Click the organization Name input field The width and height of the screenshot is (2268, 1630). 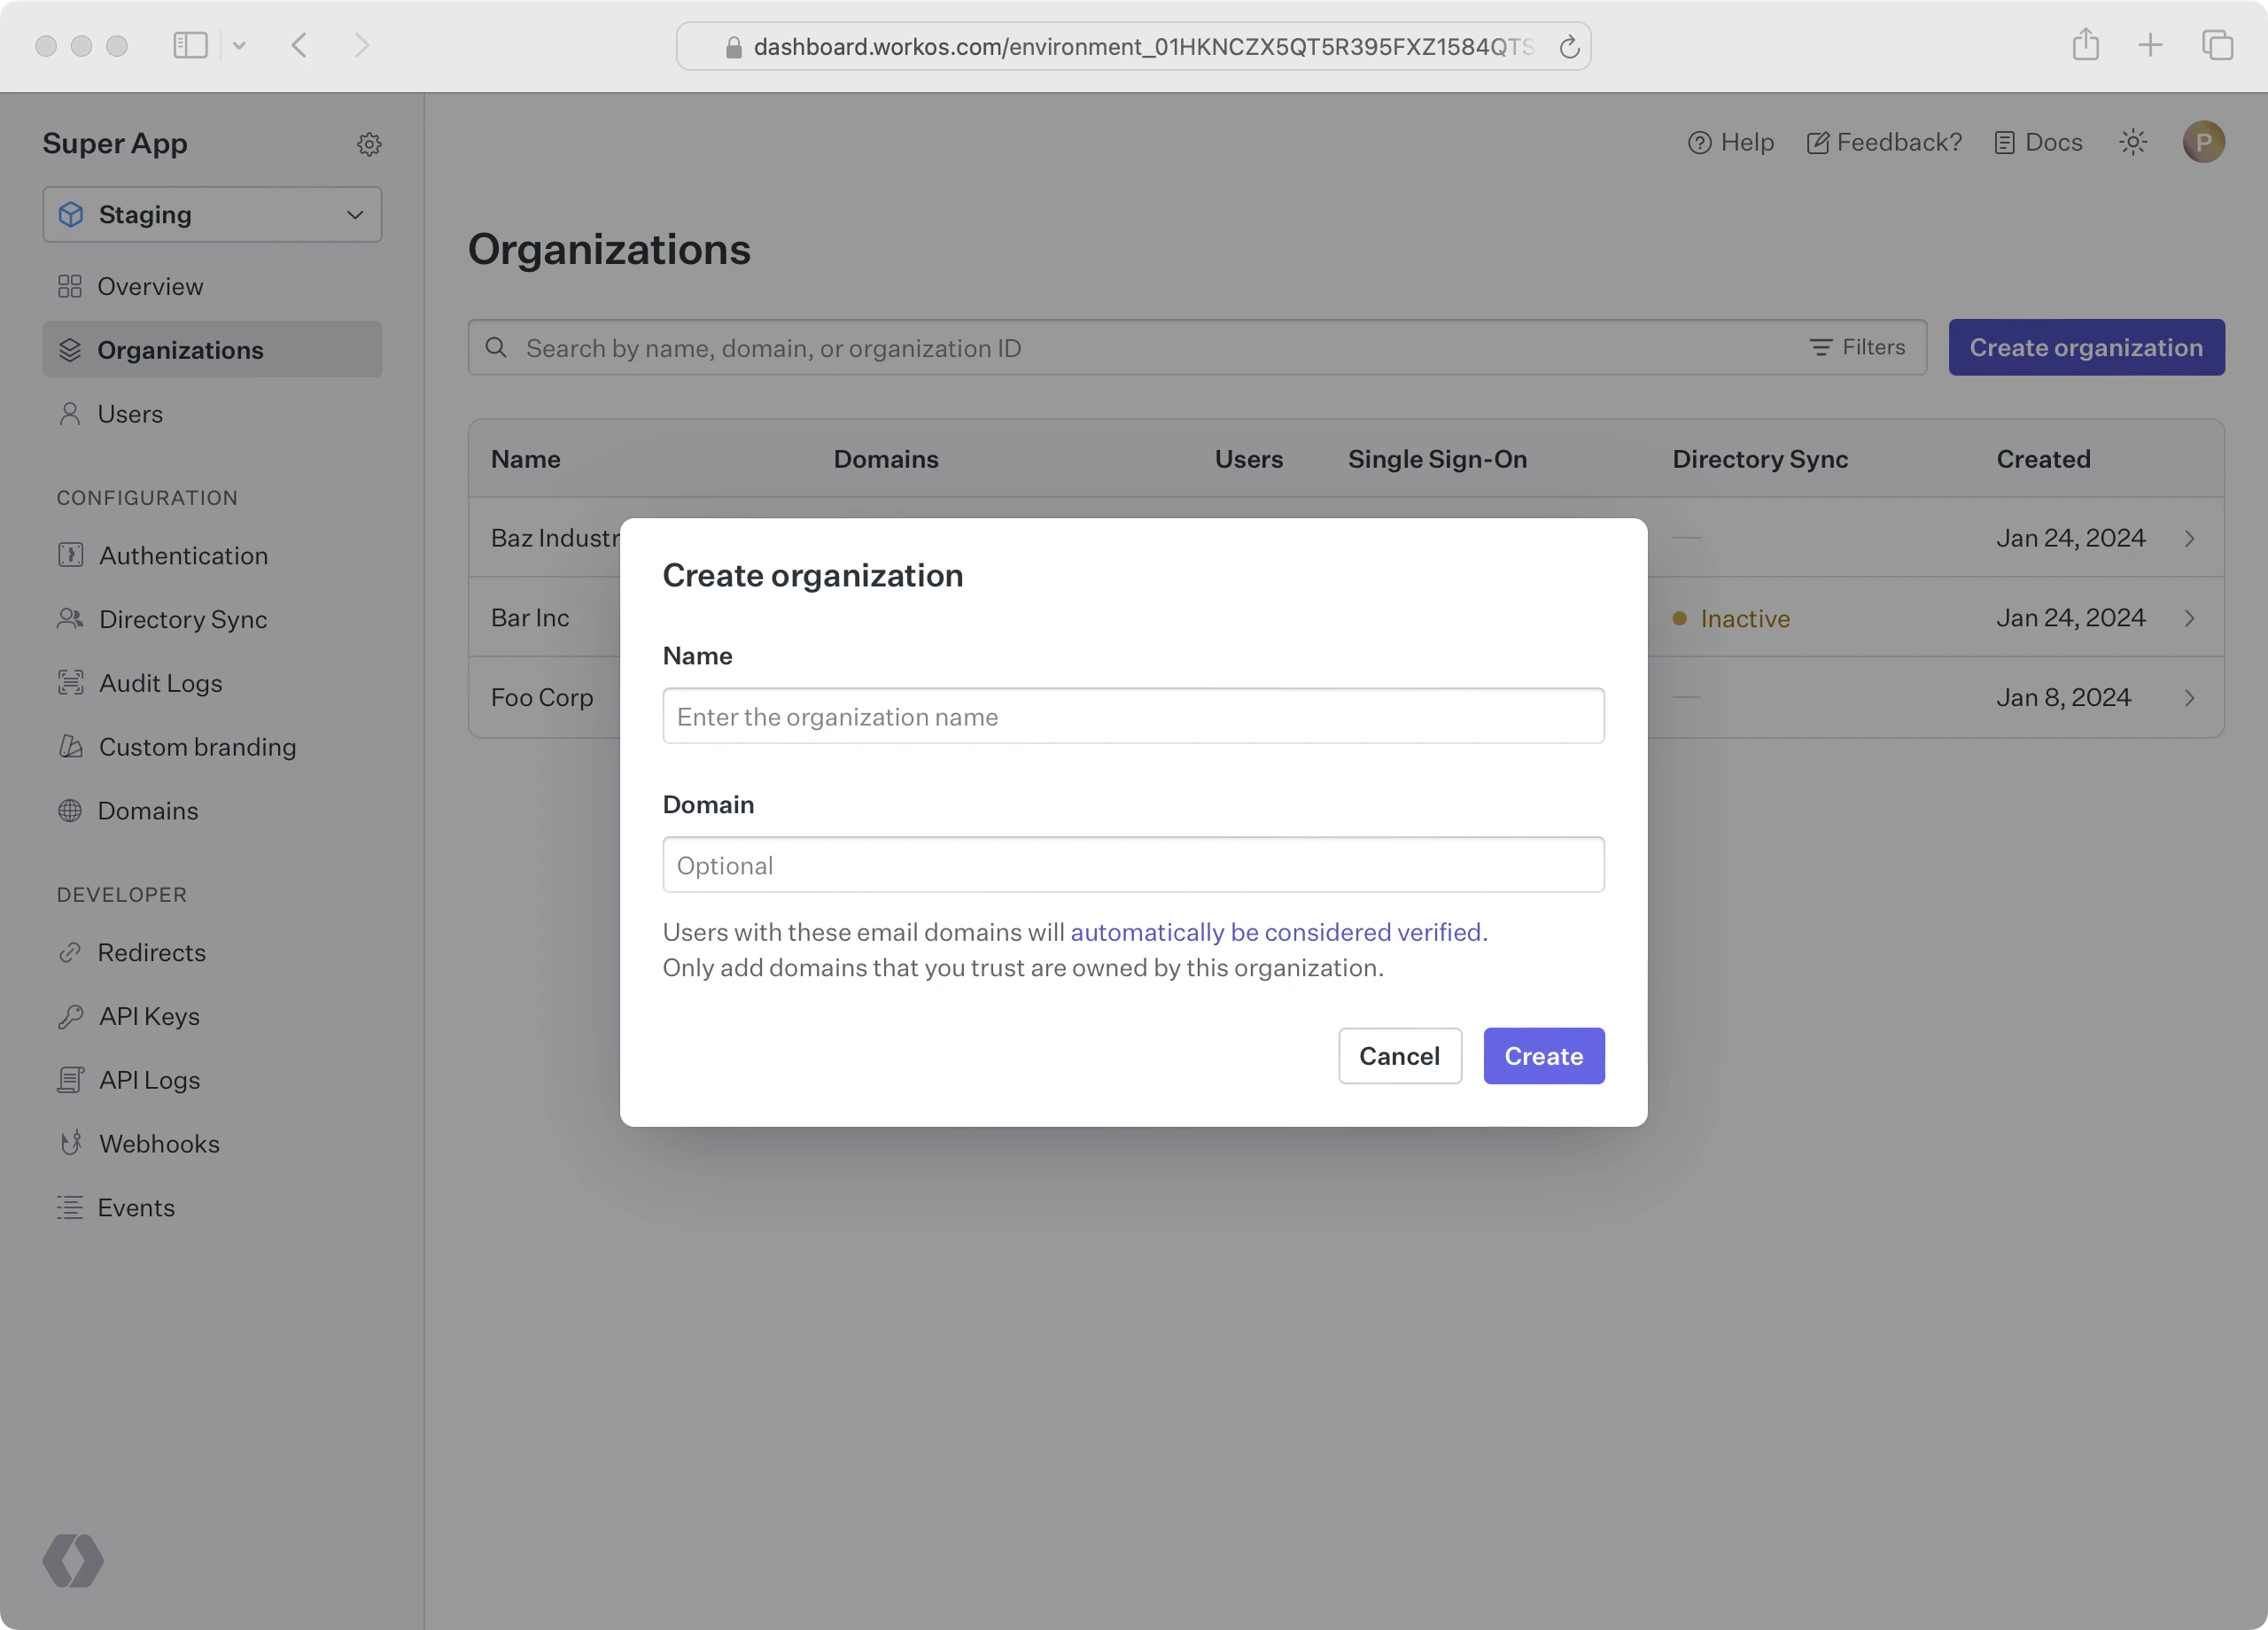[1133, 716]
